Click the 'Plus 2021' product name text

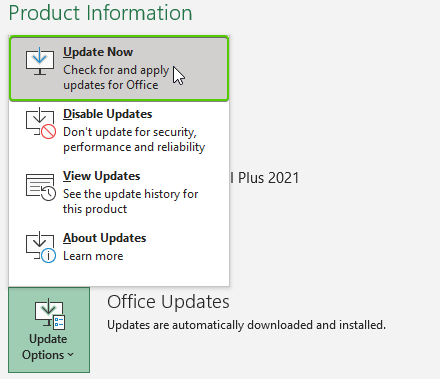(x=268, y=178)
